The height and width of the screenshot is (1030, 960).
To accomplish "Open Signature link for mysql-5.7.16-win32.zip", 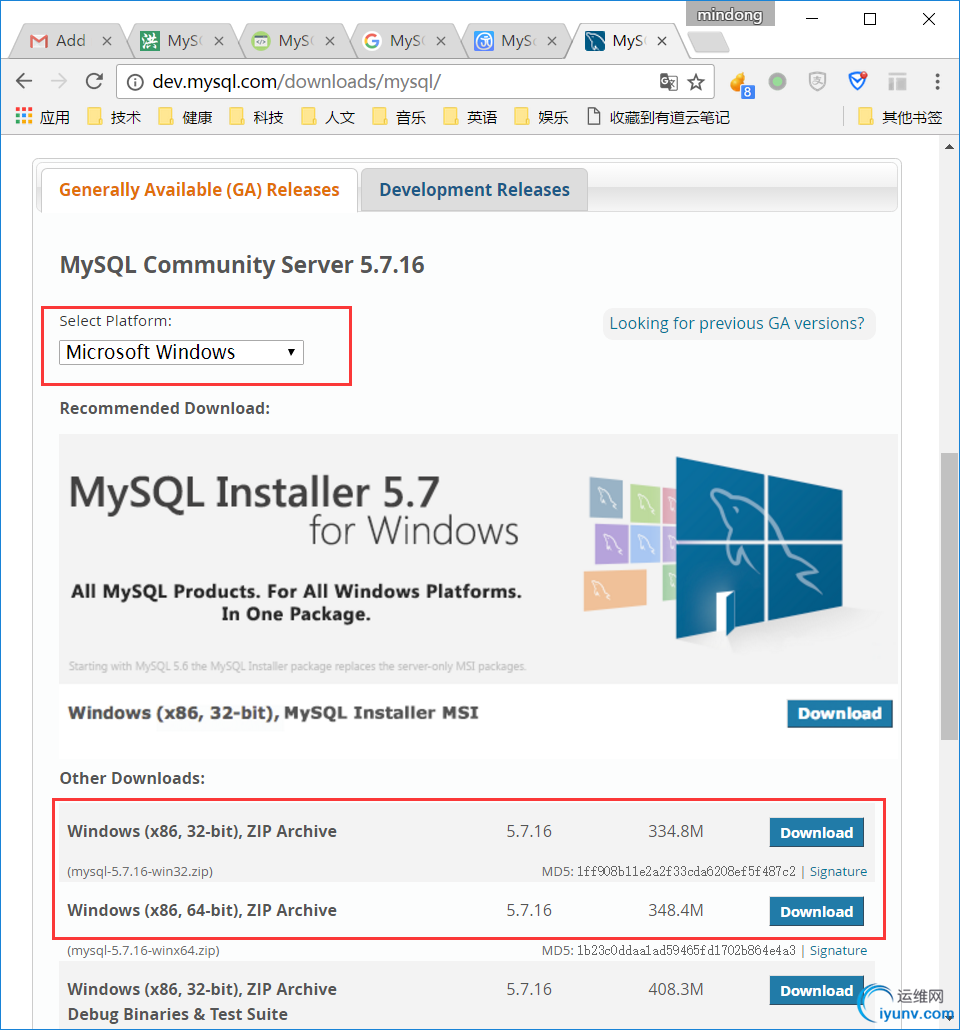I will [838, 871].
